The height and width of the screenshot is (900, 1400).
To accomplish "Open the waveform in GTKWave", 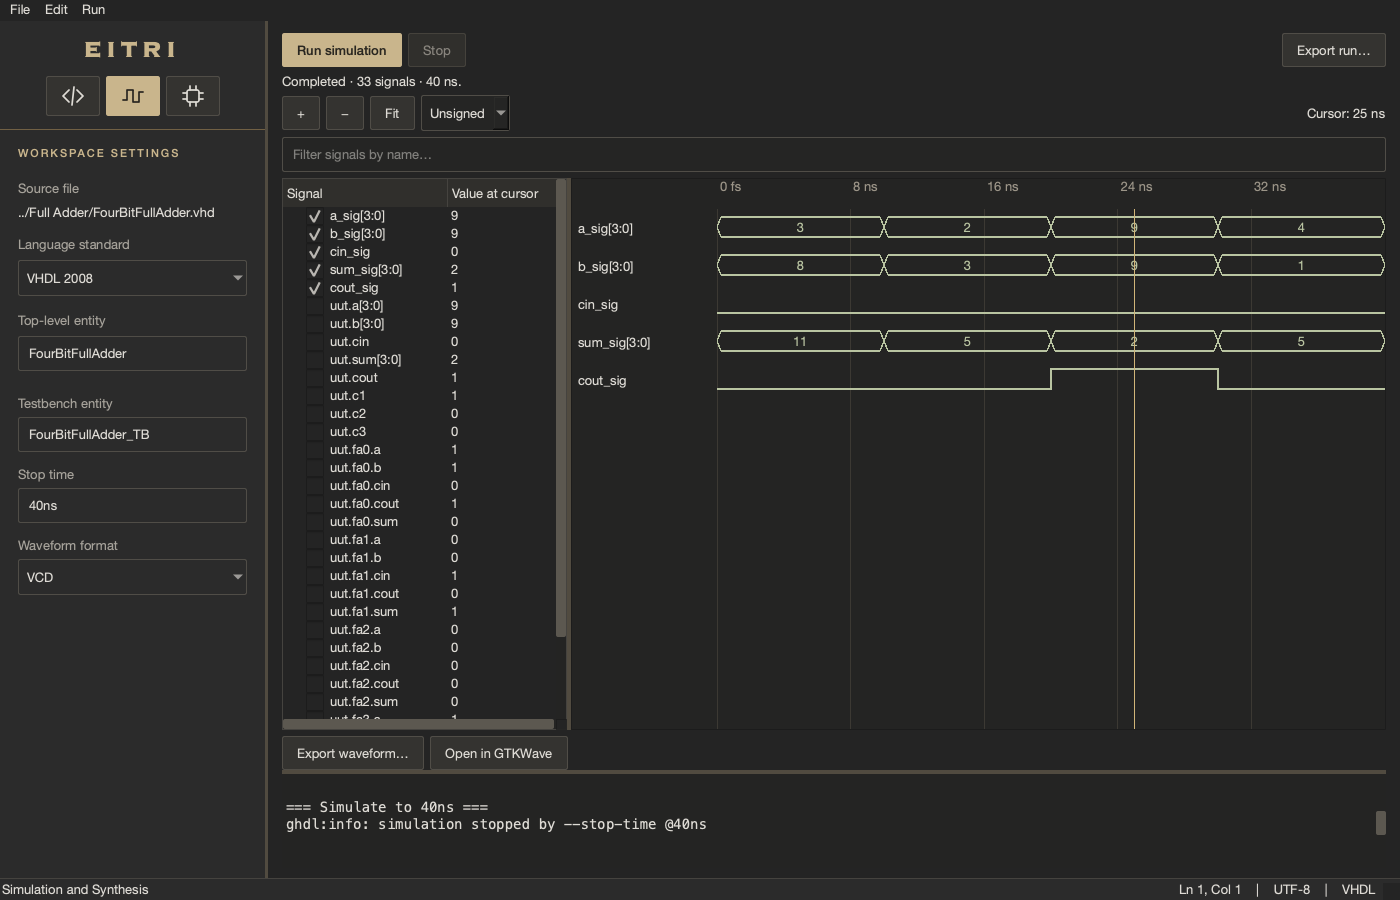I will tap(498, 754).
